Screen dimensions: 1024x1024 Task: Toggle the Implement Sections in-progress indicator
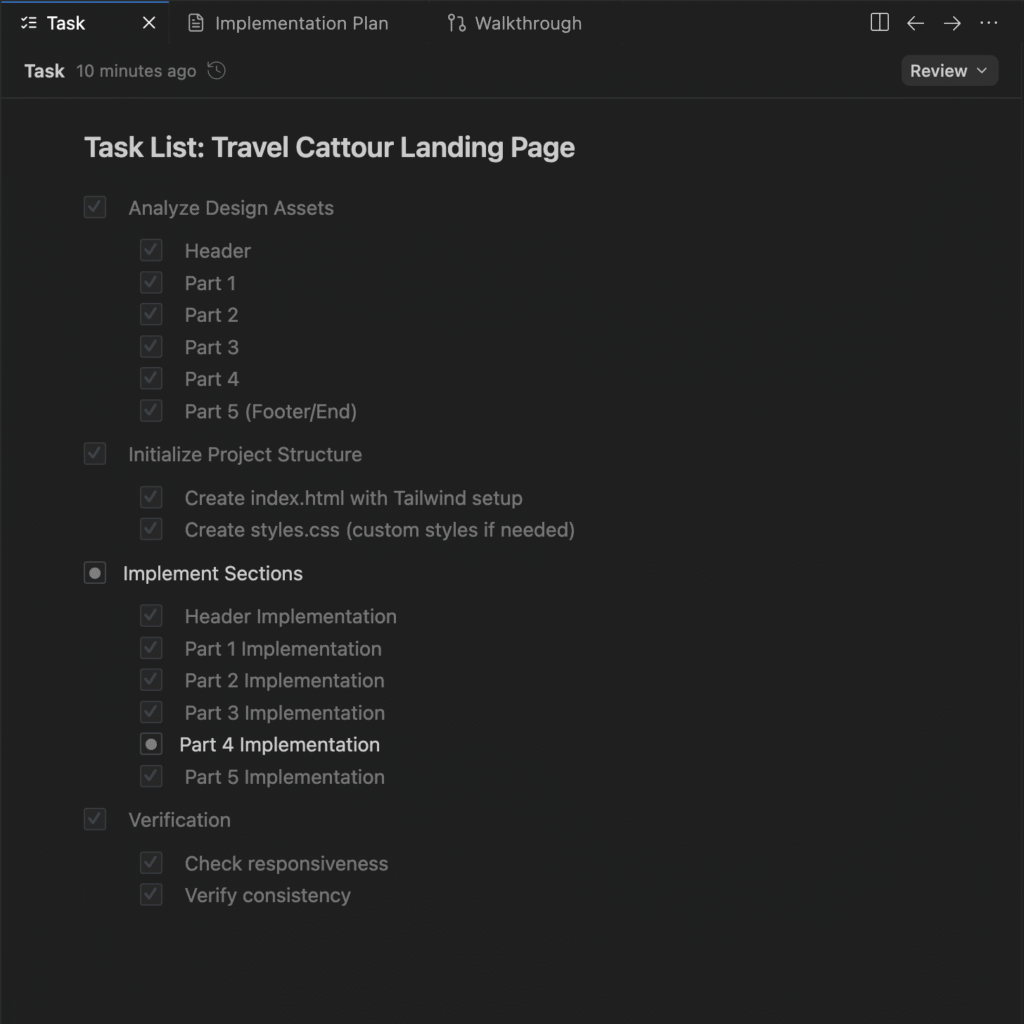(95, 573)
